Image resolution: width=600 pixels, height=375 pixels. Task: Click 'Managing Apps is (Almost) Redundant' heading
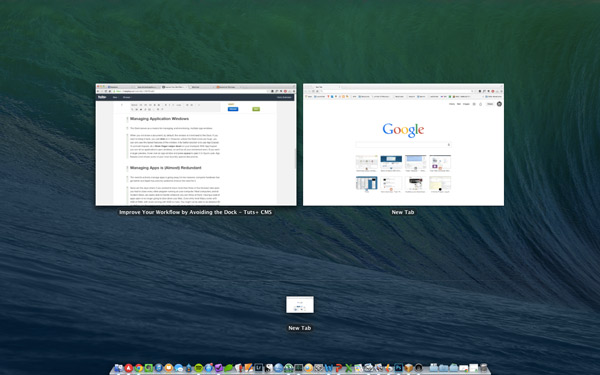point(165,168)
